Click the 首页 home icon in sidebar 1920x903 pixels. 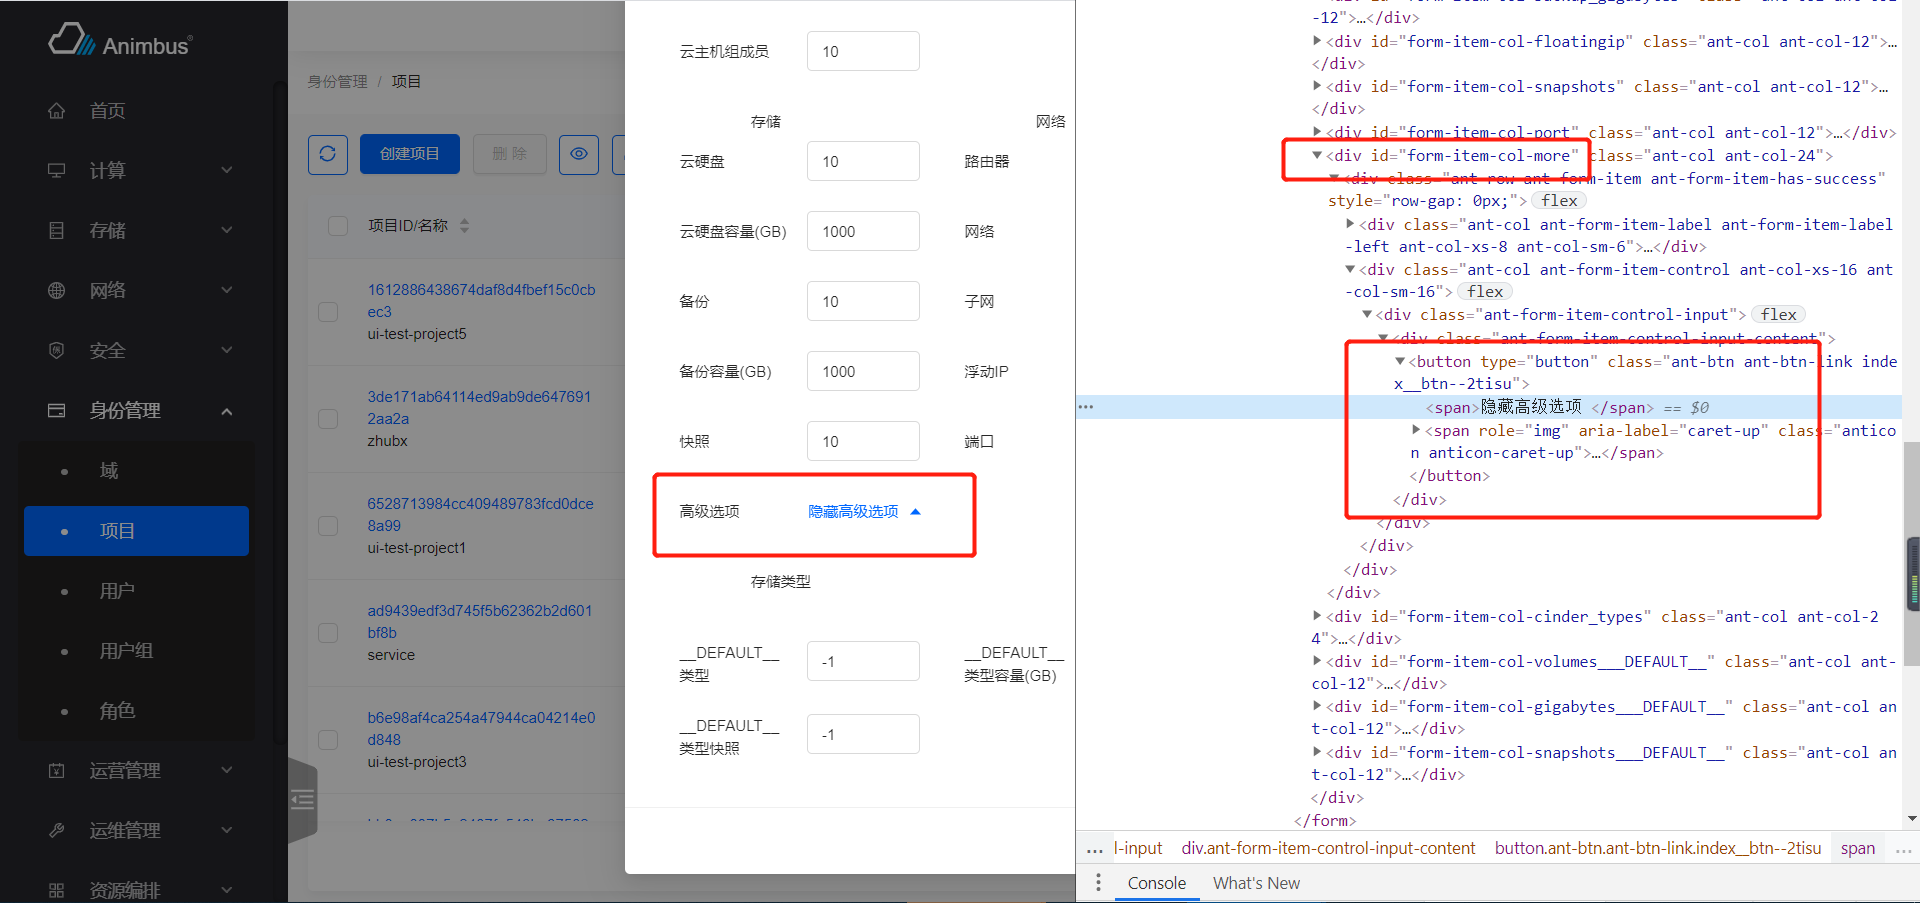click(x=57, y=111)
